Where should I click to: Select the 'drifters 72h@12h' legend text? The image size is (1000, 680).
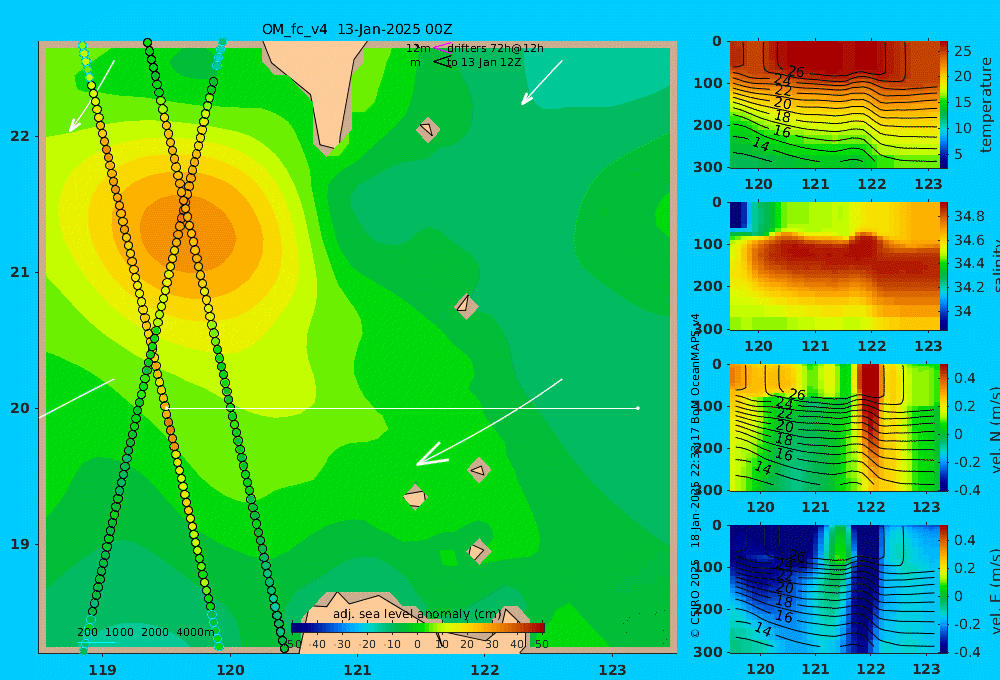click(496, 48)
